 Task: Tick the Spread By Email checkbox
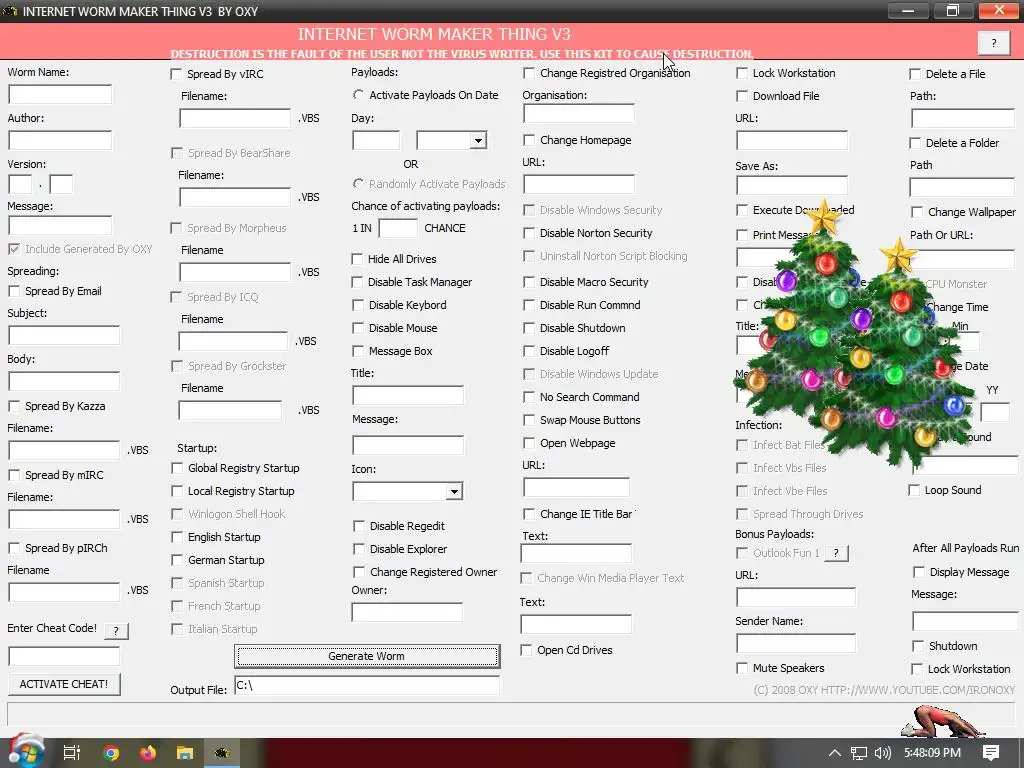(14, 291)
